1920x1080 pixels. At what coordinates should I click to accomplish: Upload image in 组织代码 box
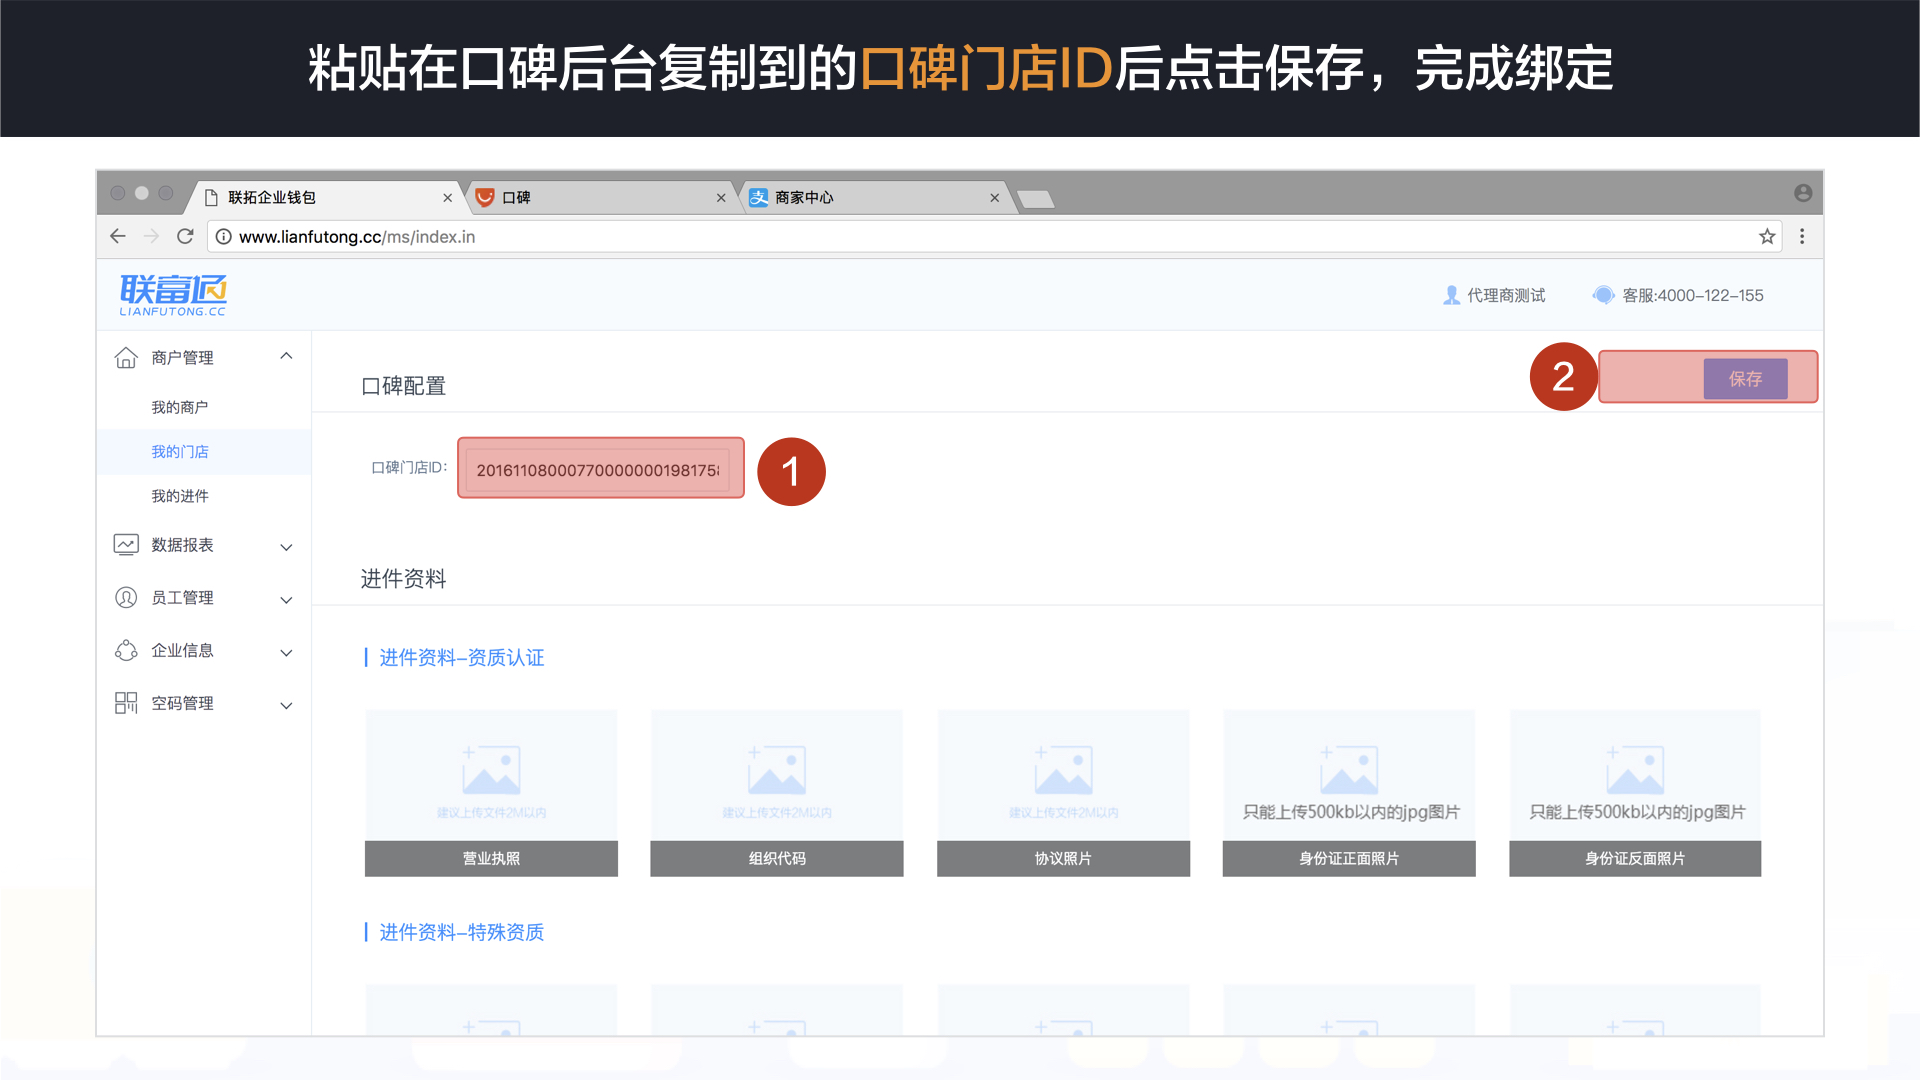pyautogui.click(x=777, y=775)
